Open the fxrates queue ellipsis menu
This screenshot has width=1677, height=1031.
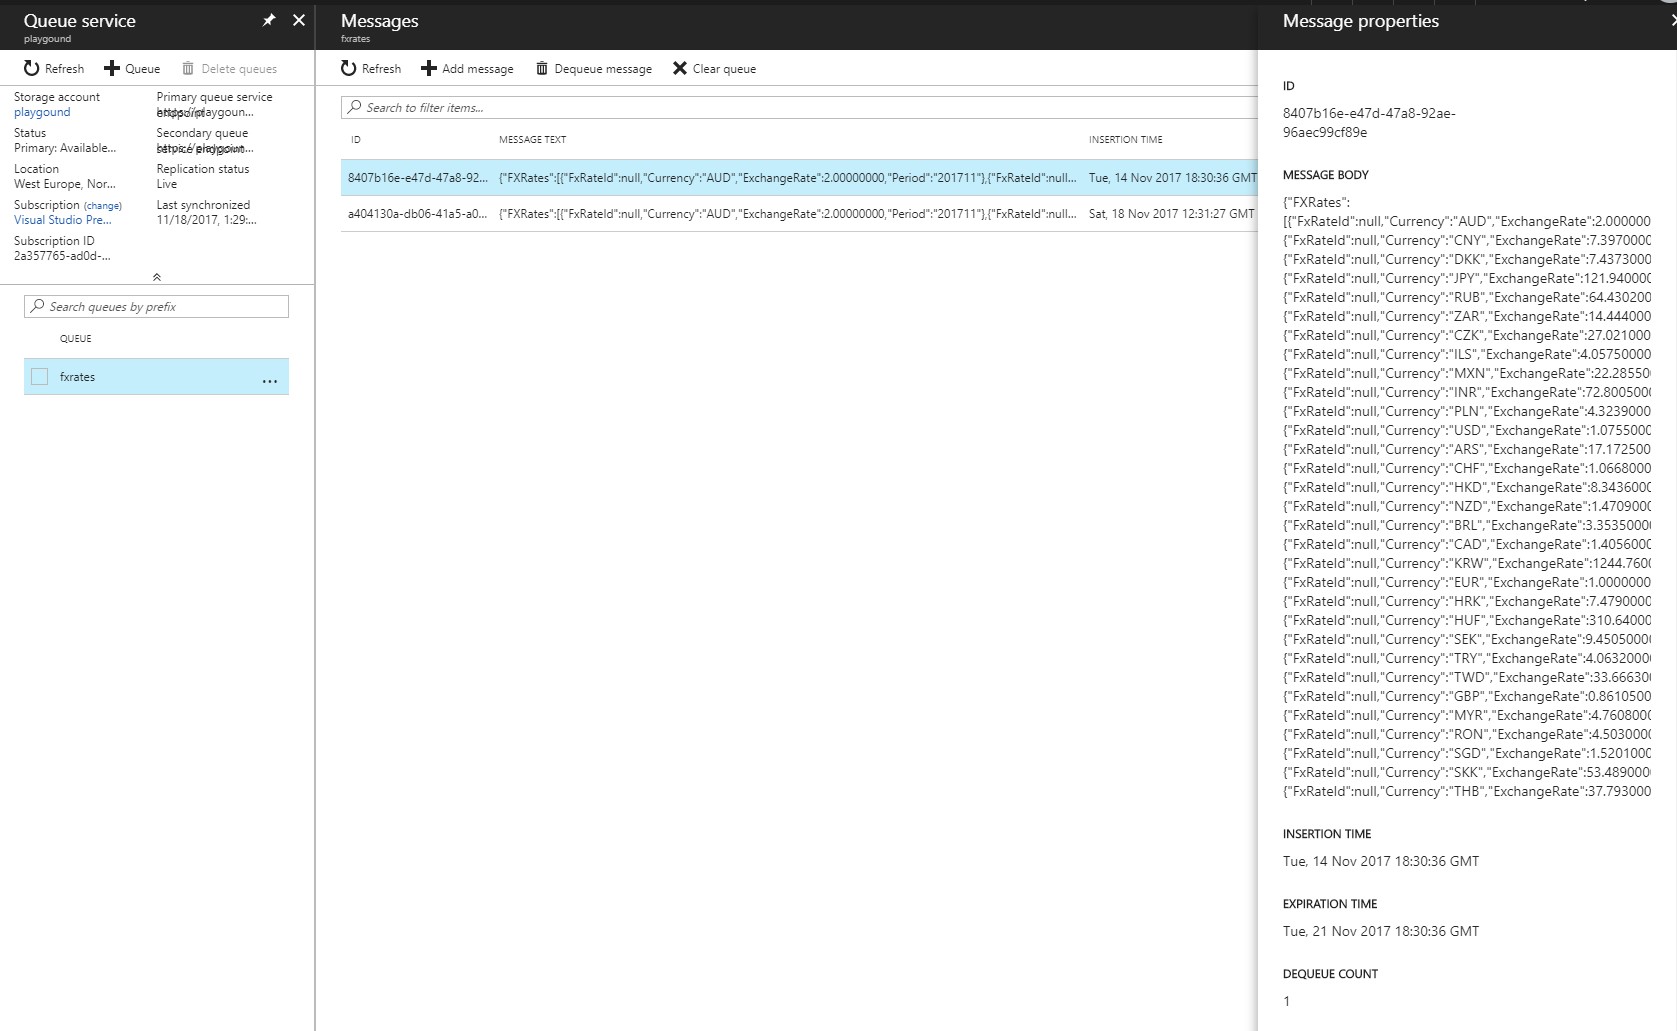(269, 380)
